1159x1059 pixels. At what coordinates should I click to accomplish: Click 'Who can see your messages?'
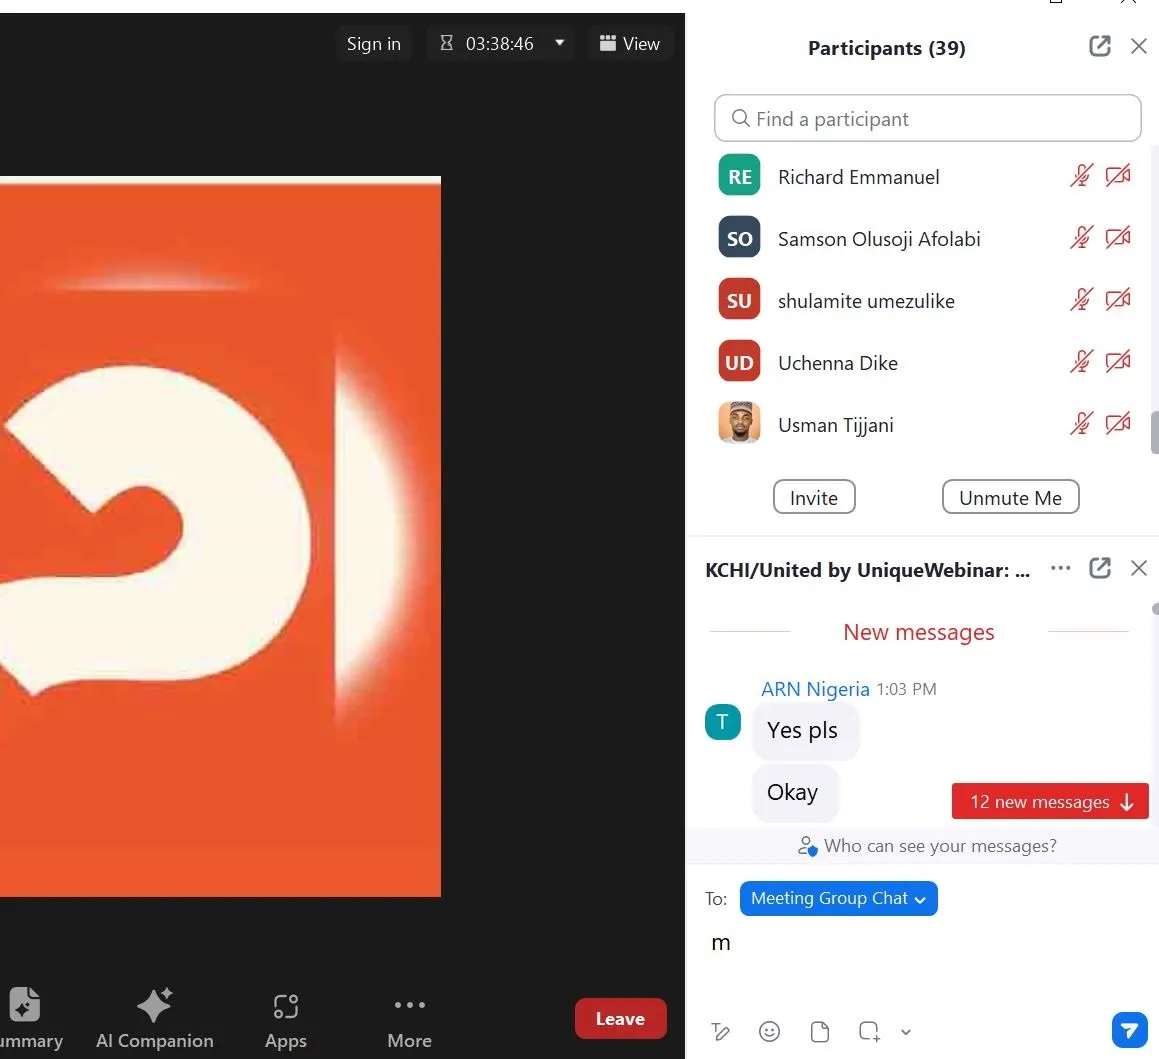point(927,846)
